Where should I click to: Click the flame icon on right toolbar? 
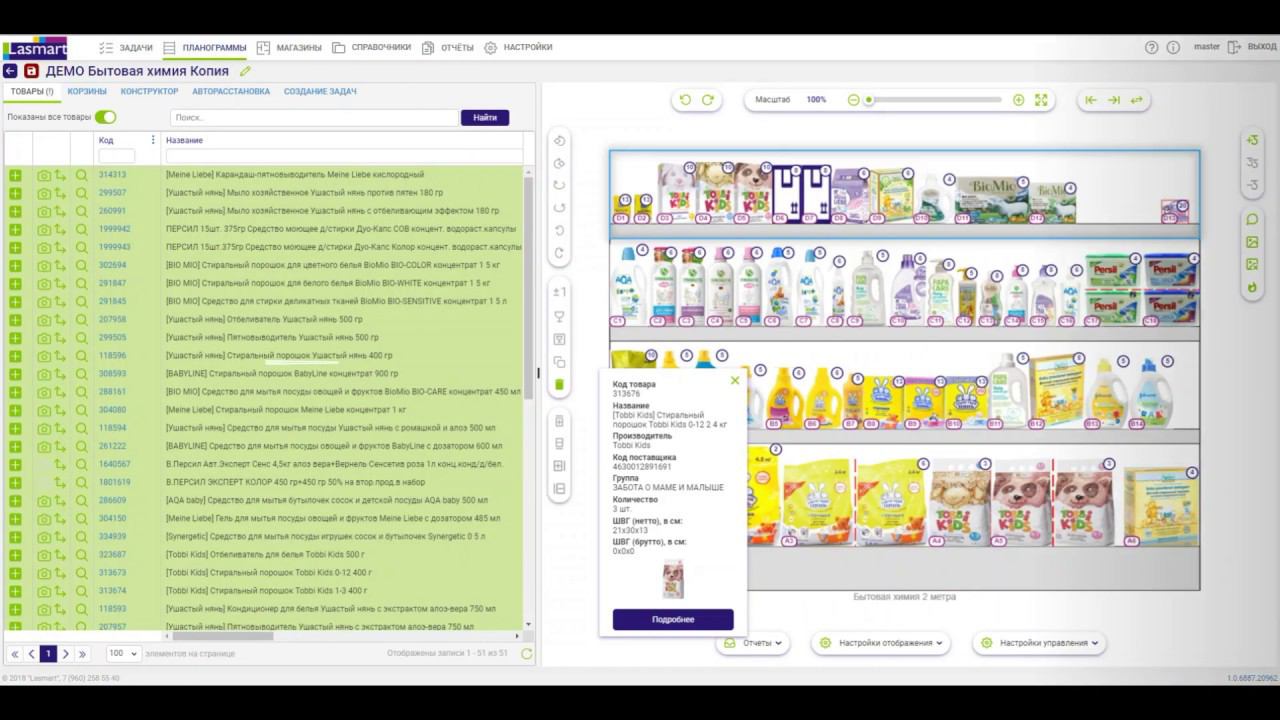[1252, 288]
